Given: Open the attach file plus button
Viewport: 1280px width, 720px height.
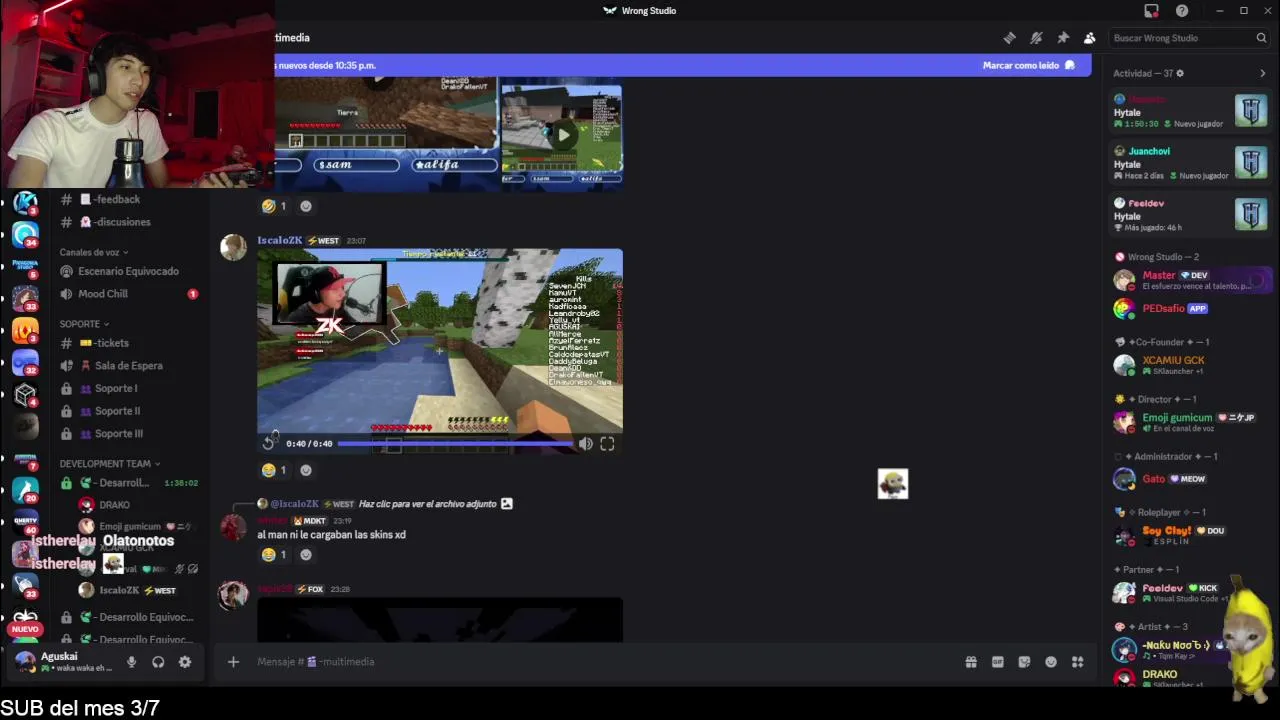Looking at the screenshot, I should pos(233,662).
